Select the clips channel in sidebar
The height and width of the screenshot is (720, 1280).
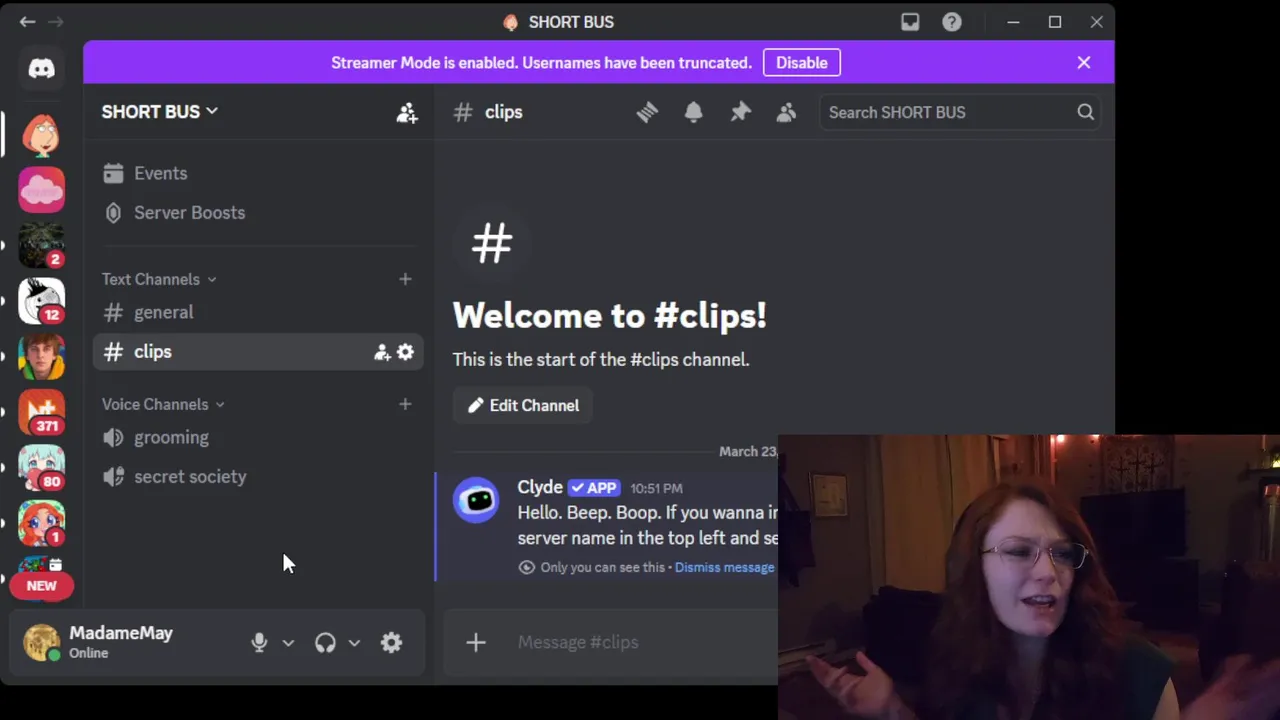tap(258, 352)
